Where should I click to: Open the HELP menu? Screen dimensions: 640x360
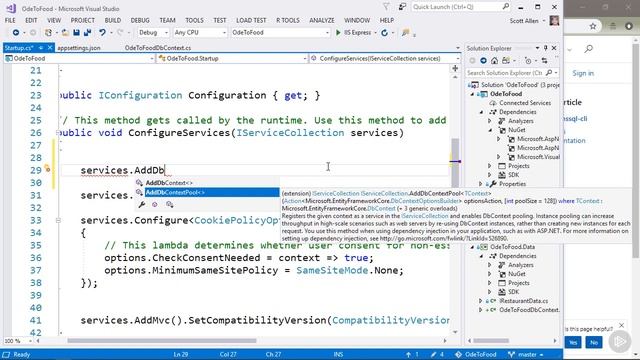[387, 20]
